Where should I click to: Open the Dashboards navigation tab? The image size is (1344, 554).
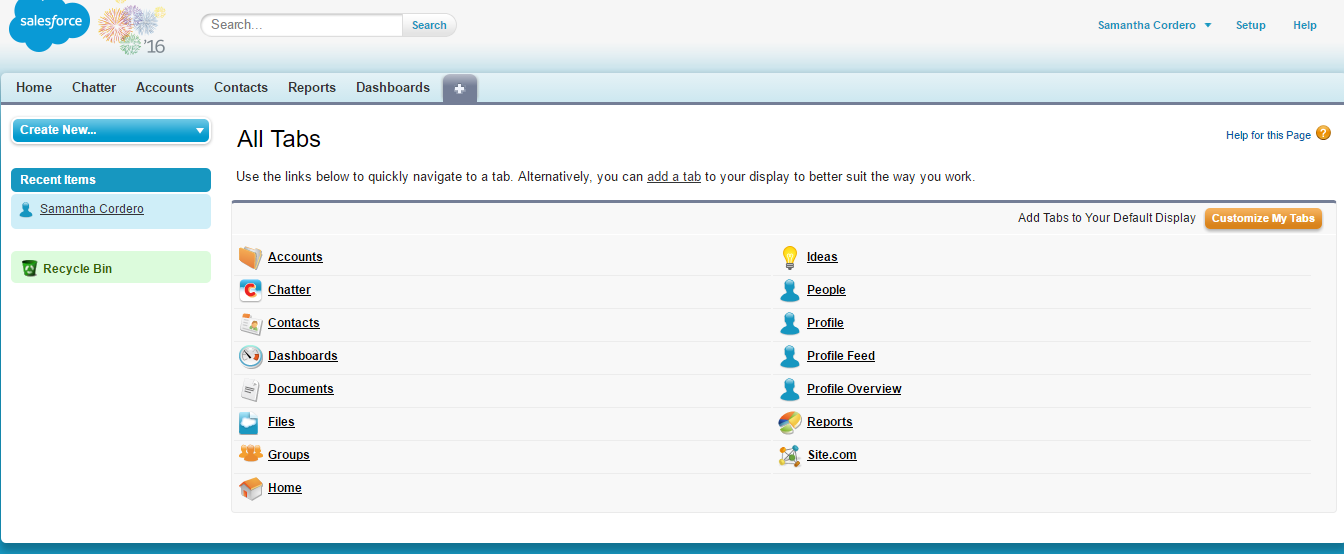pyautogui.click(x=393, y=87)
